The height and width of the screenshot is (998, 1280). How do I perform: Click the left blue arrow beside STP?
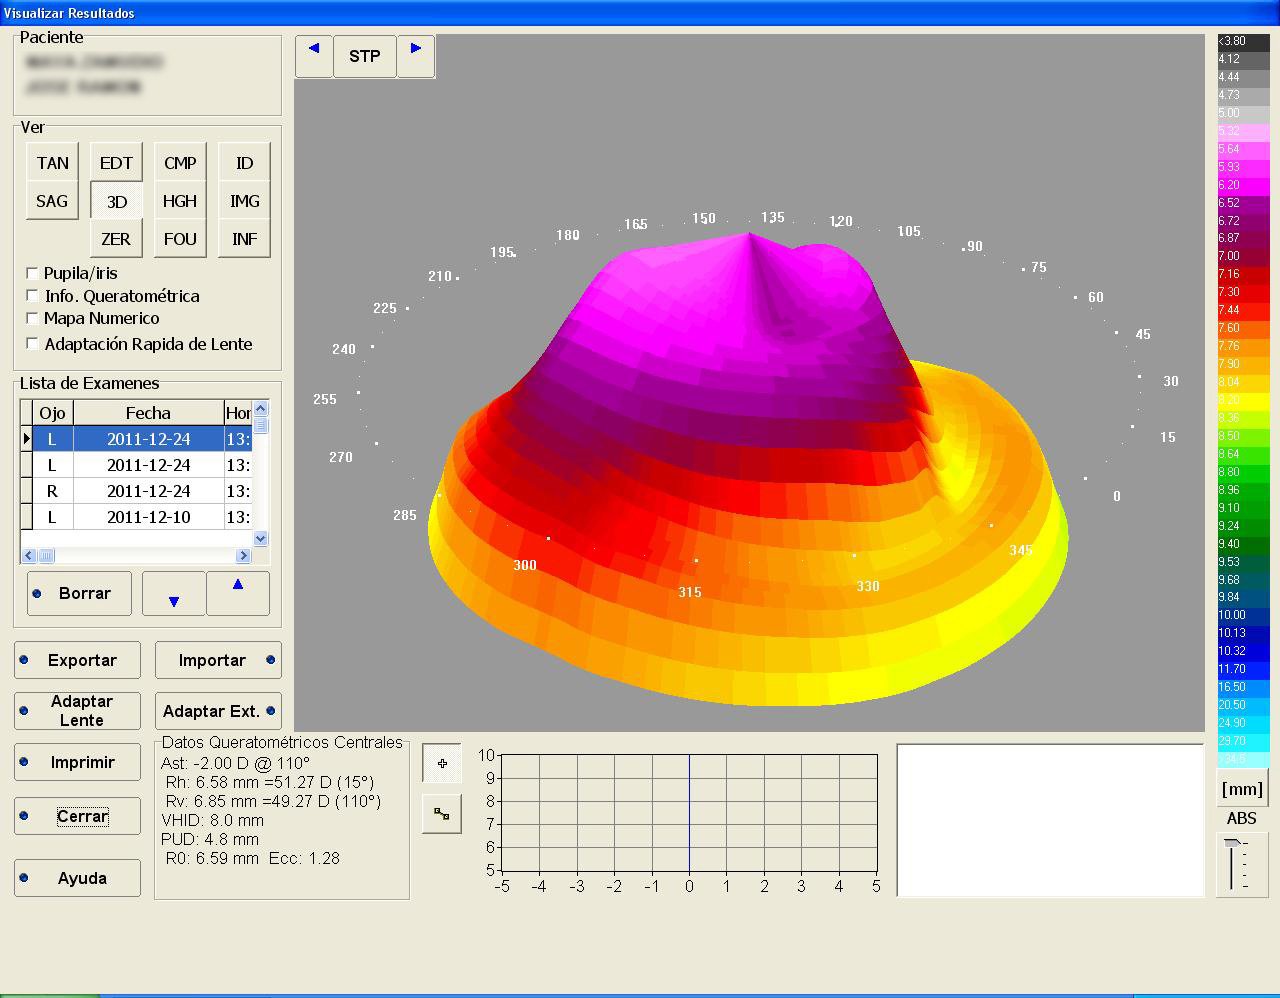pyautogui.click(x=314, y=56)
